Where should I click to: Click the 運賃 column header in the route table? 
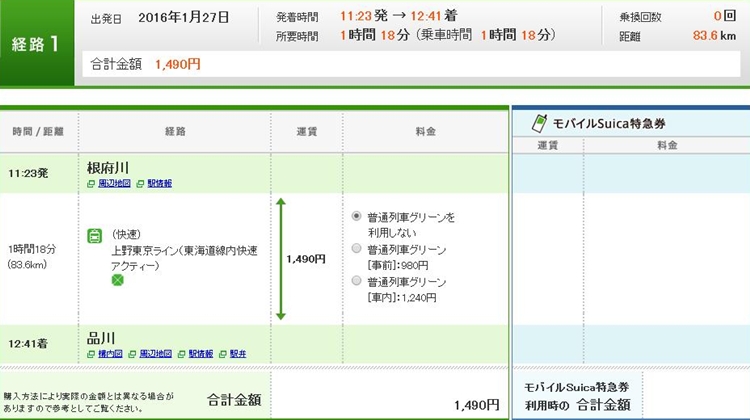[306, 131]
